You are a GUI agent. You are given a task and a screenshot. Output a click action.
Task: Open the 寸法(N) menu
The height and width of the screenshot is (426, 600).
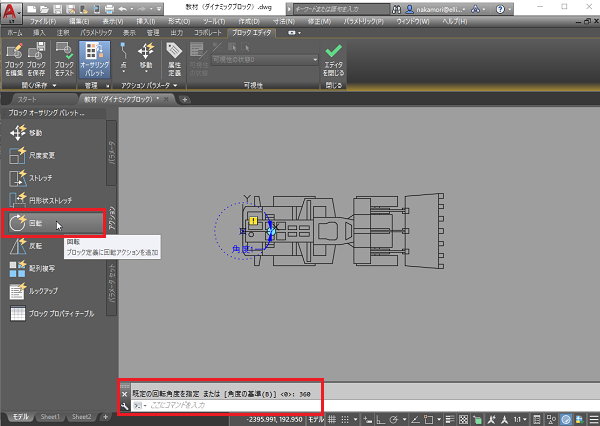[284, 21]
